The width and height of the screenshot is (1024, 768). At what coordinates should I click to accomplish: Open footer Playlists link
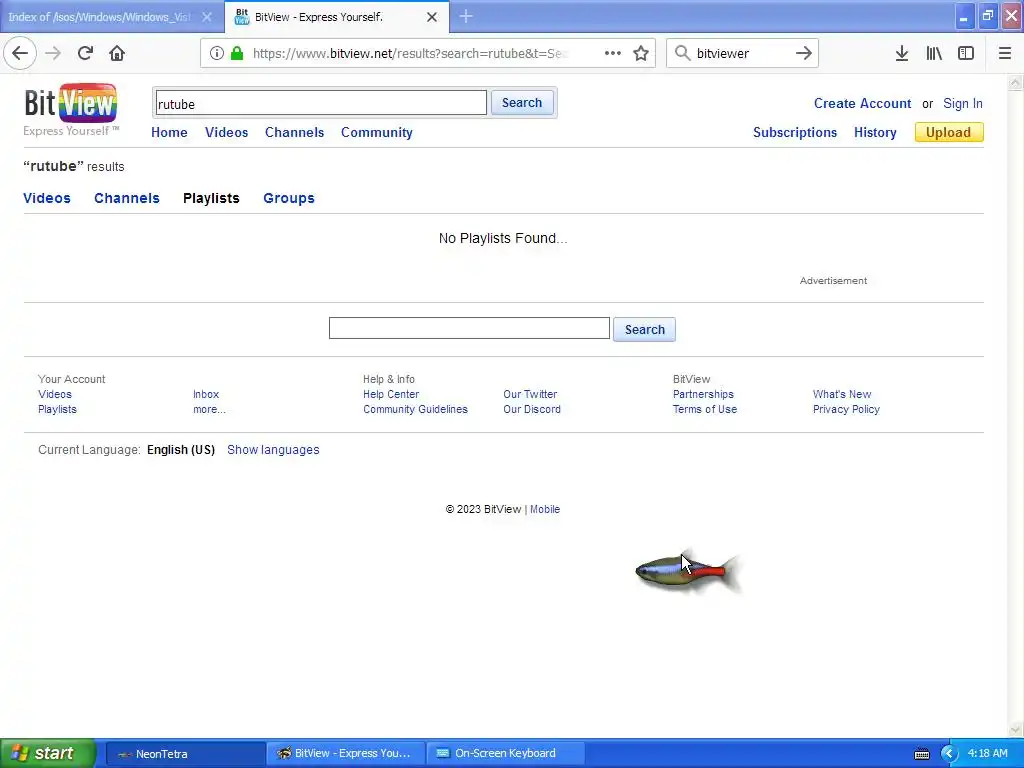57,409
